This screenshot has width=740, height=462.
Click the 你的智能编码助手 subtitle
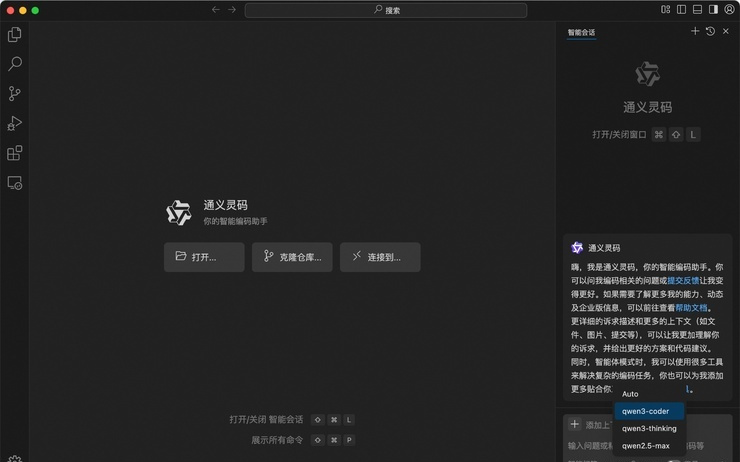coord(235,221)
